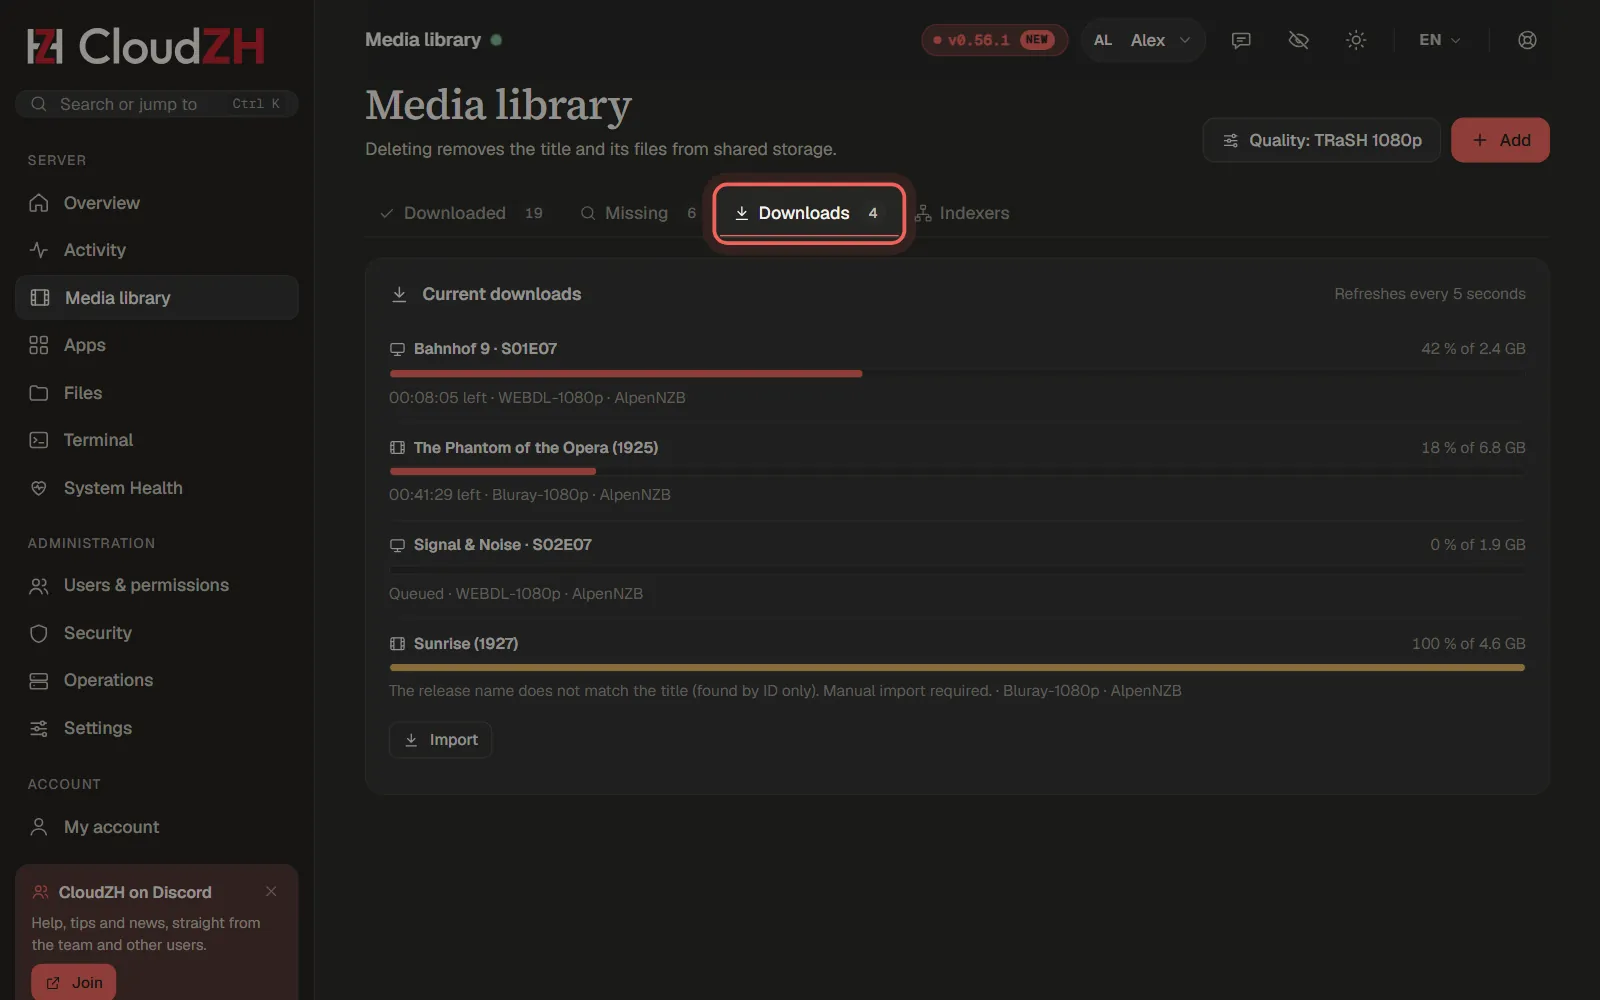This screenshot has height=1000, width=1600.
Task: Click the film icon beside Sunrise (1927)
Action: (397, 644)
